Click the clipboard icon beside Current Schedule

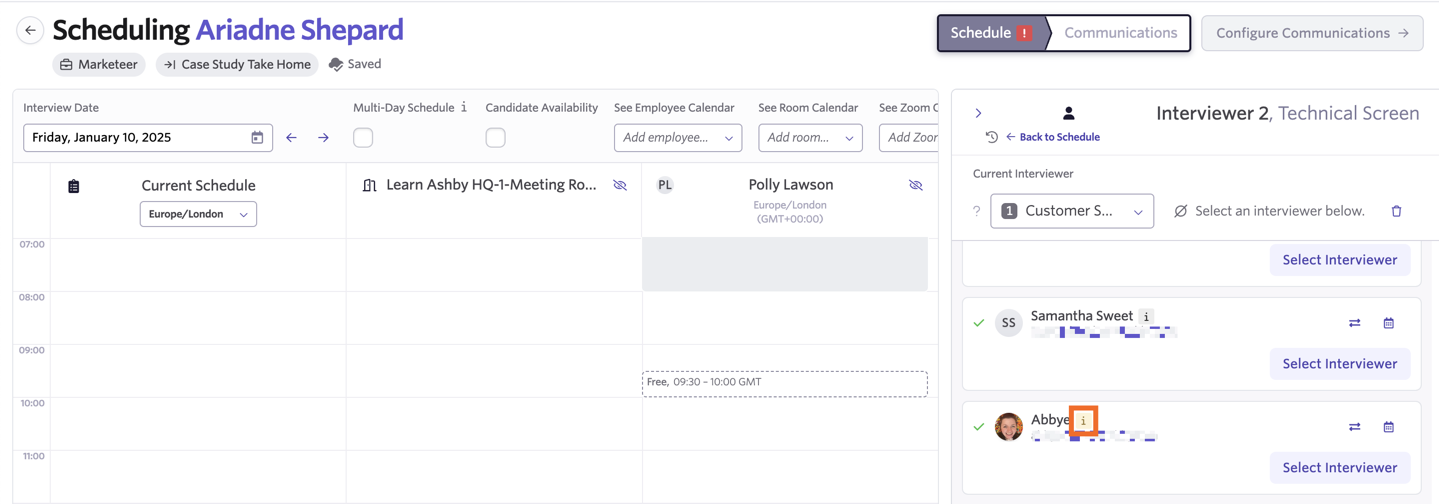[x=74, y=186]
